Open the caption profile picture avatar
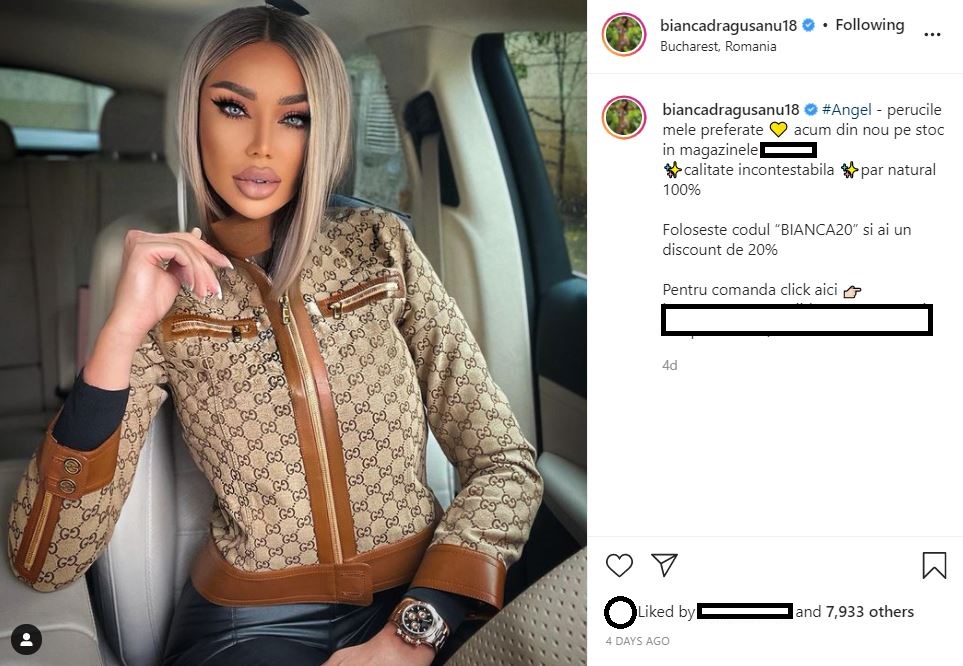The image size is (963, 666). point(624,117)
